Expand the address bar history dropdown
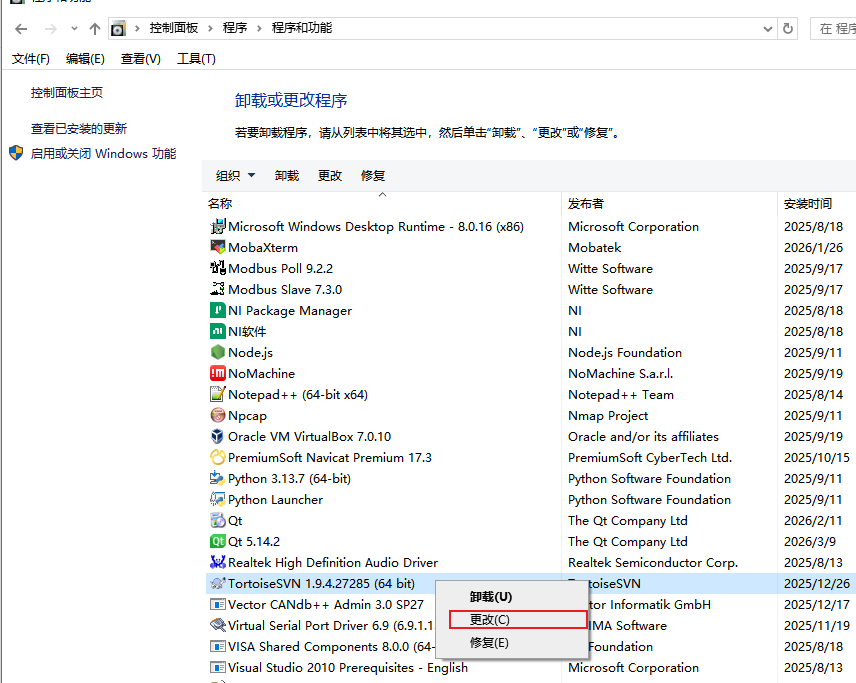Screen dimensions: 856x683 [768, 29]
